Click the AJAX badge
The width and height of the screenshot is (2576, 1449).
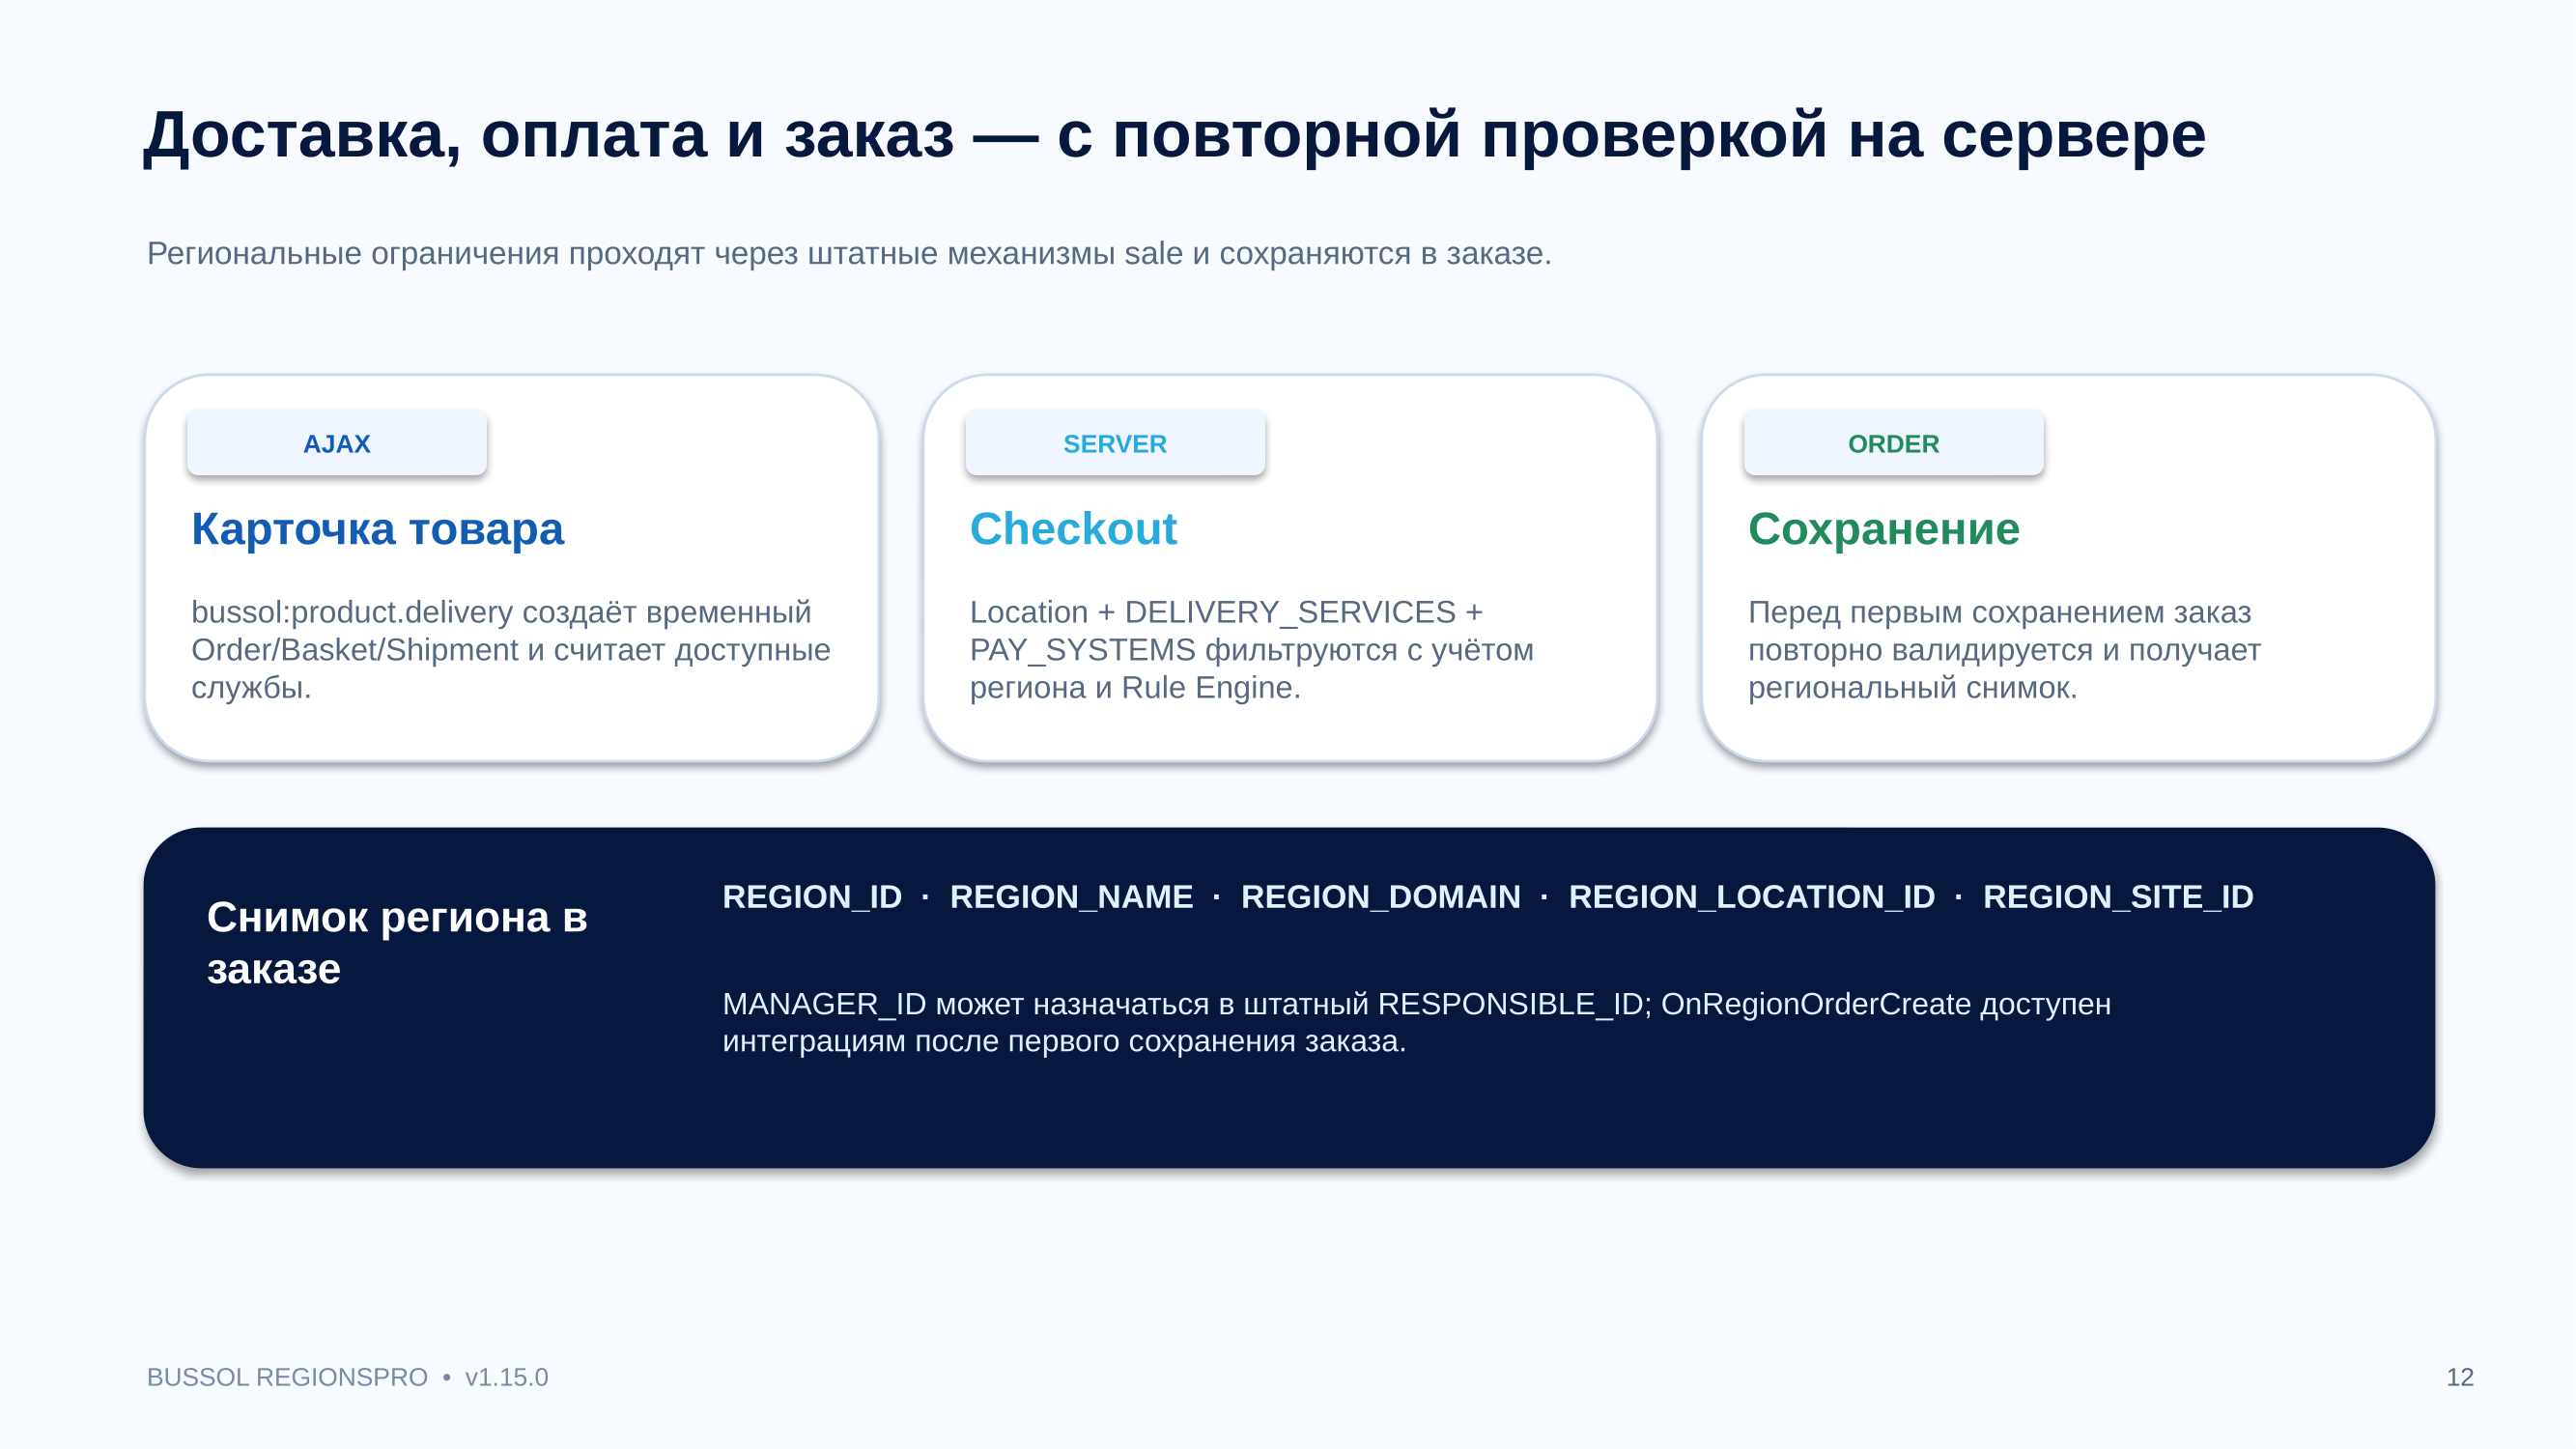tap(337, 443)
